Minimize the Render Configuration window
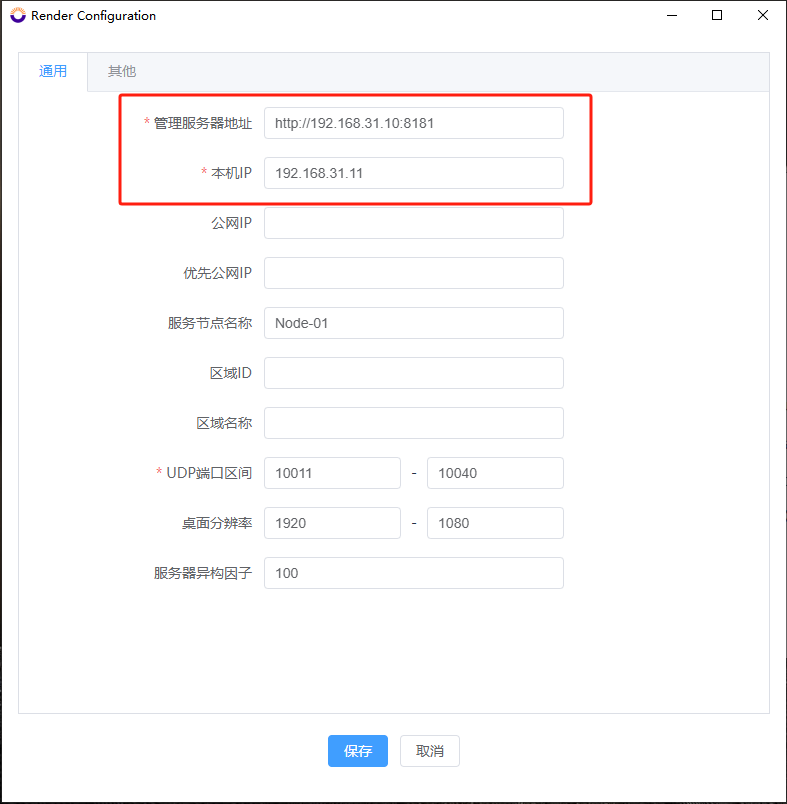The image size is (787, 804). click(671, 16)
